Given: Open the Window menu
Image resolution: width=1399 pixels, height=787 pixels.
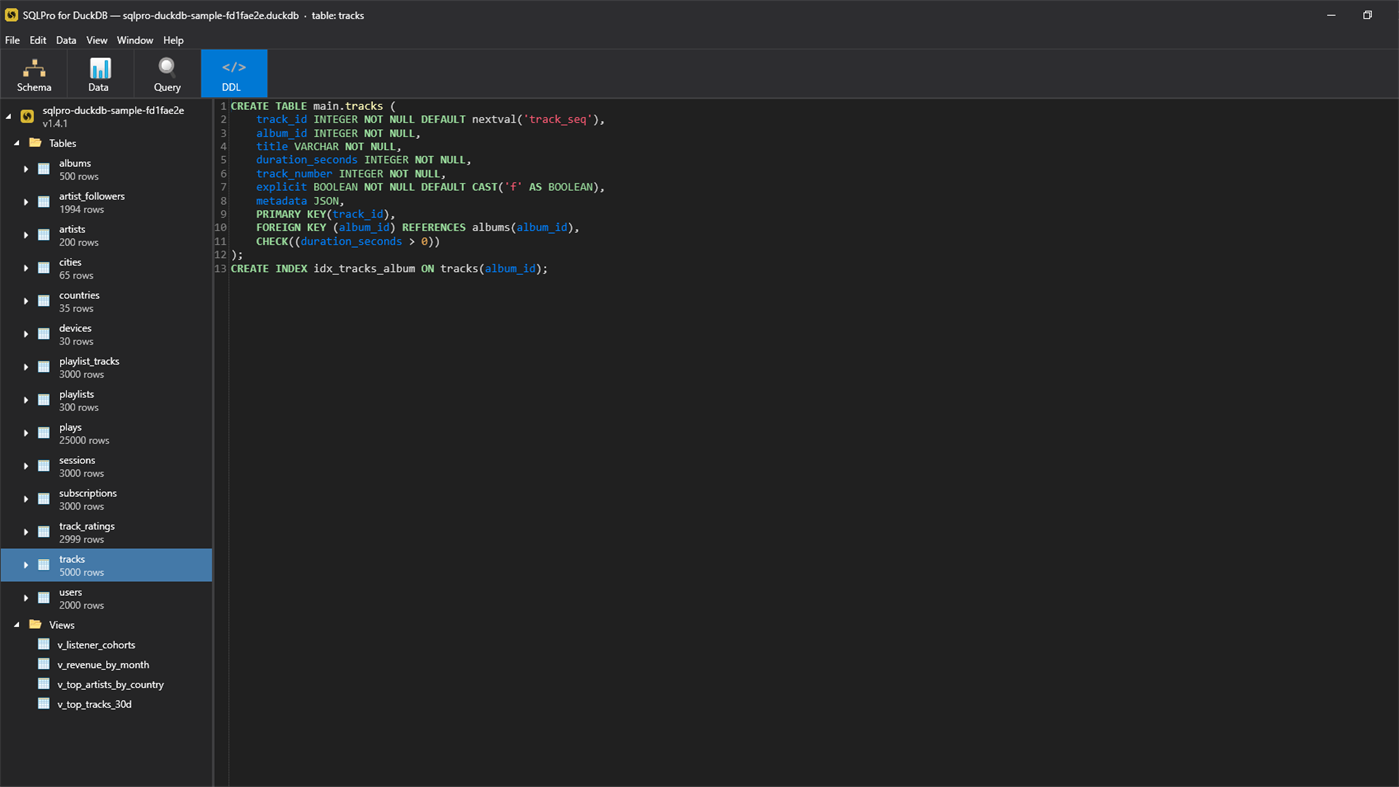Looking at the screenshot, I should [135, 40].
